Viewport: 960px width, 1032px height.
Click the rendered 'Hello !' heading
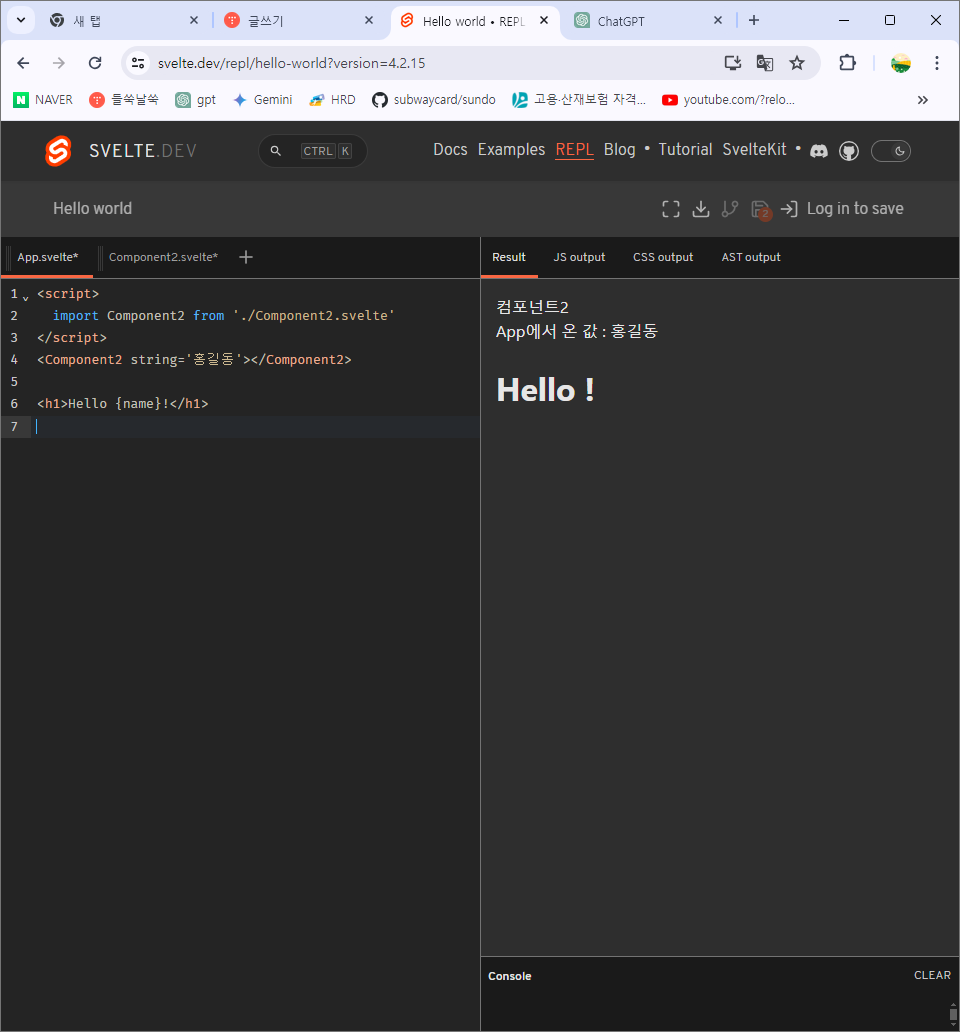545,390
